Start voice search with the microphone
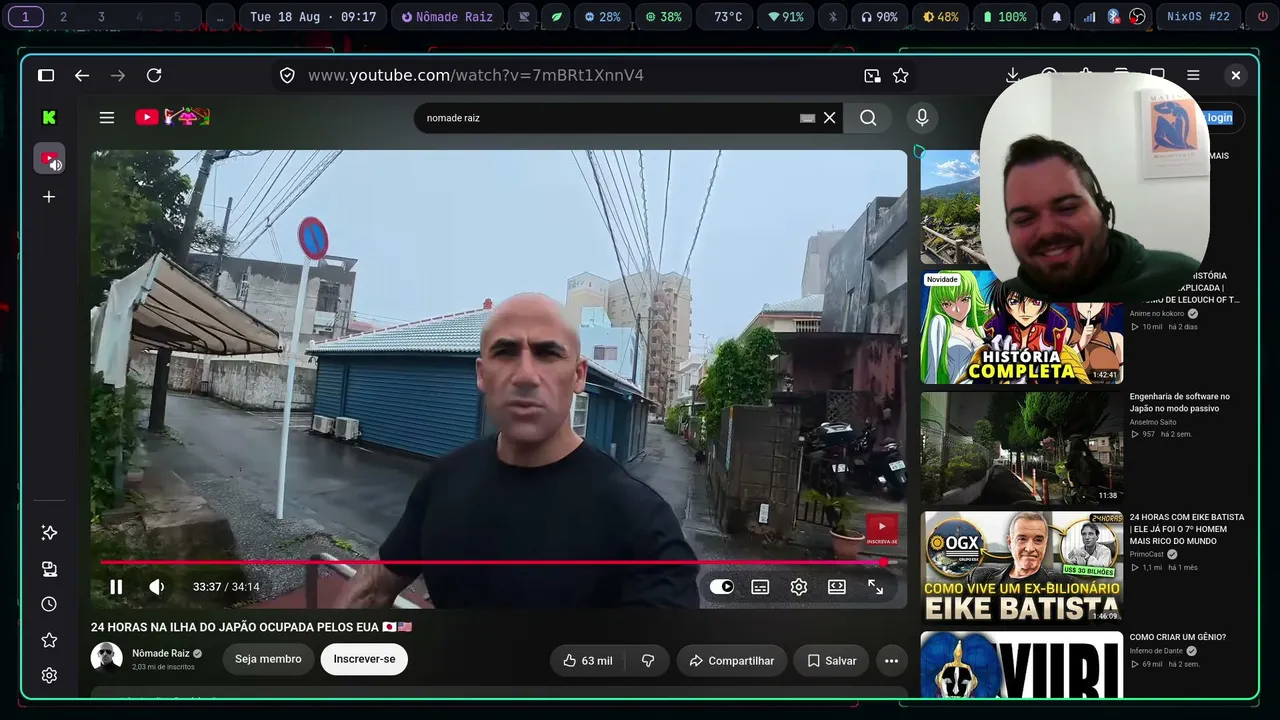The height and width of the screenshot is (720, 1280). (x=922, y=118)
